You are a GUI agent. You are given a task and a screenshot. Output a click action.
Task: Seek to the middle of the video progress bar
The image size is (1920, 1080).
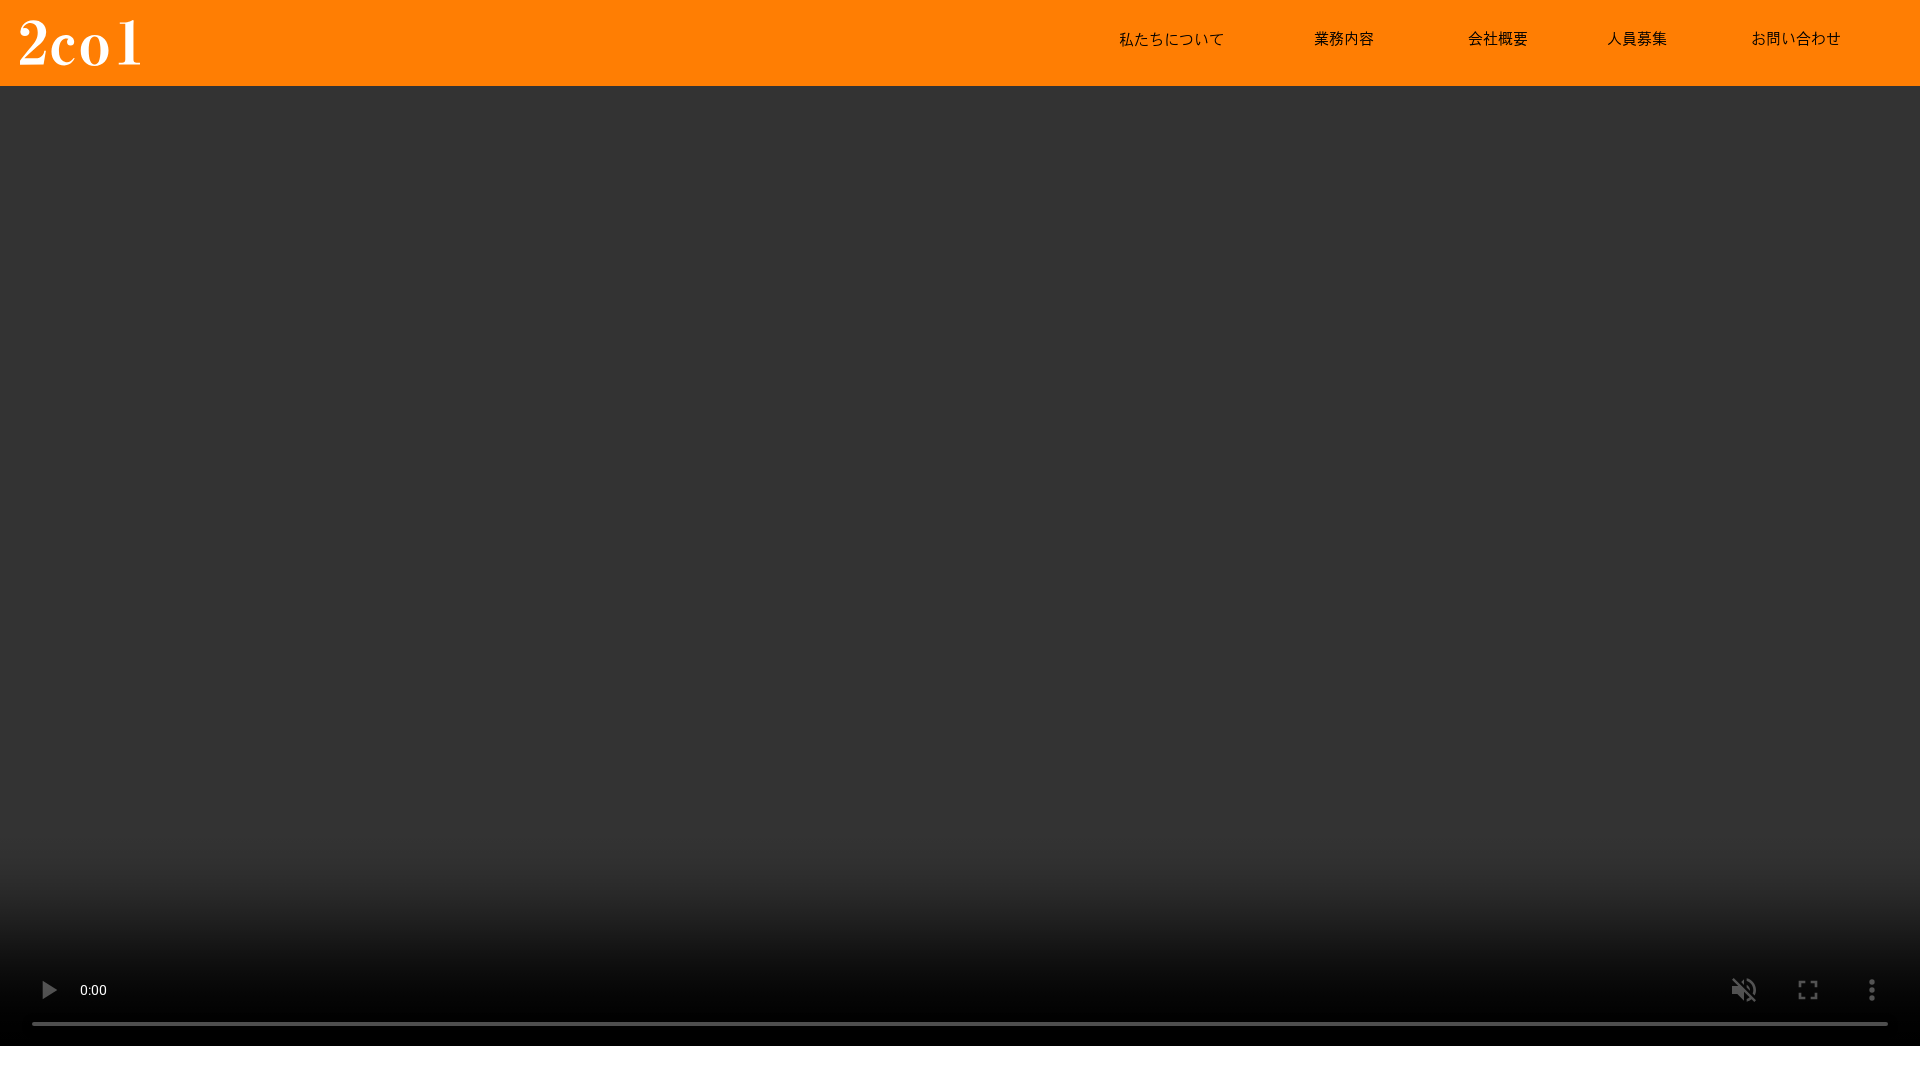pyautogui.click(x=960, y=1024)
